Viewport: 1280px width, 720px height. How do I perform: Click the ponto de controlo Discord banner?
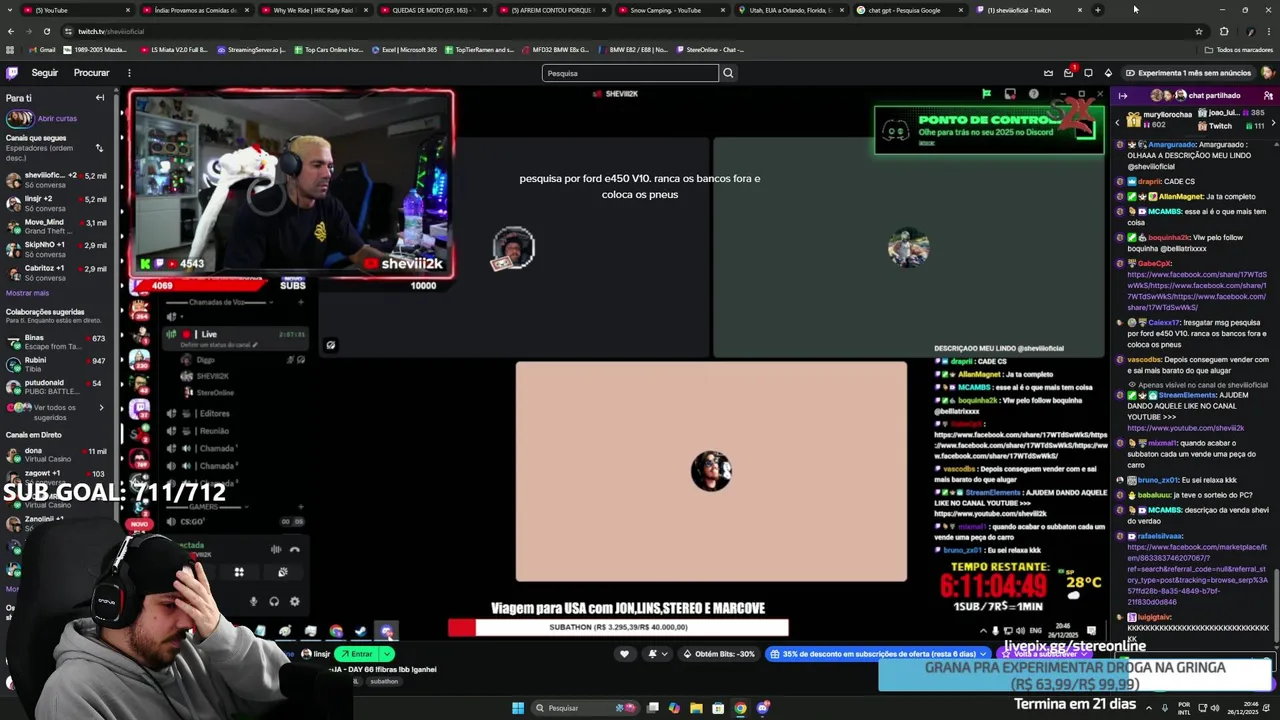[989, 130]
